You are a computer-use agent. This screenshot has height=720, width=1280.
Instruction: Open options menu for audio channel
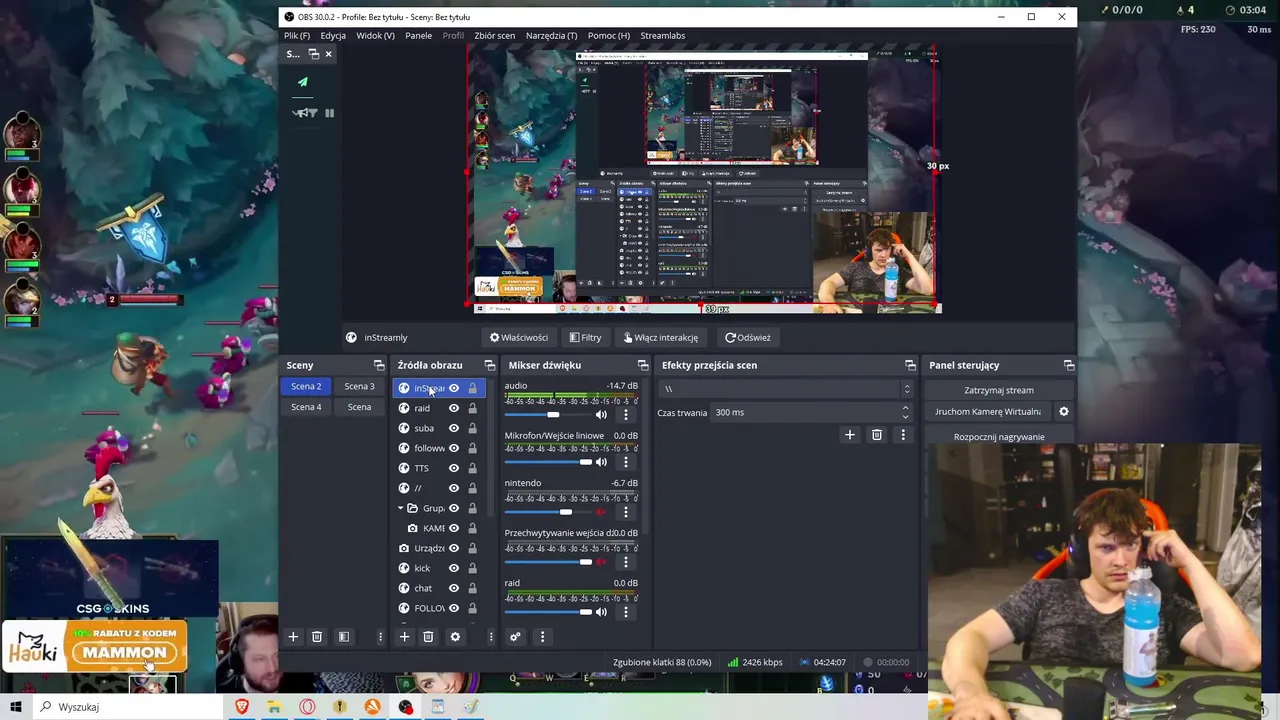(626, 414)
